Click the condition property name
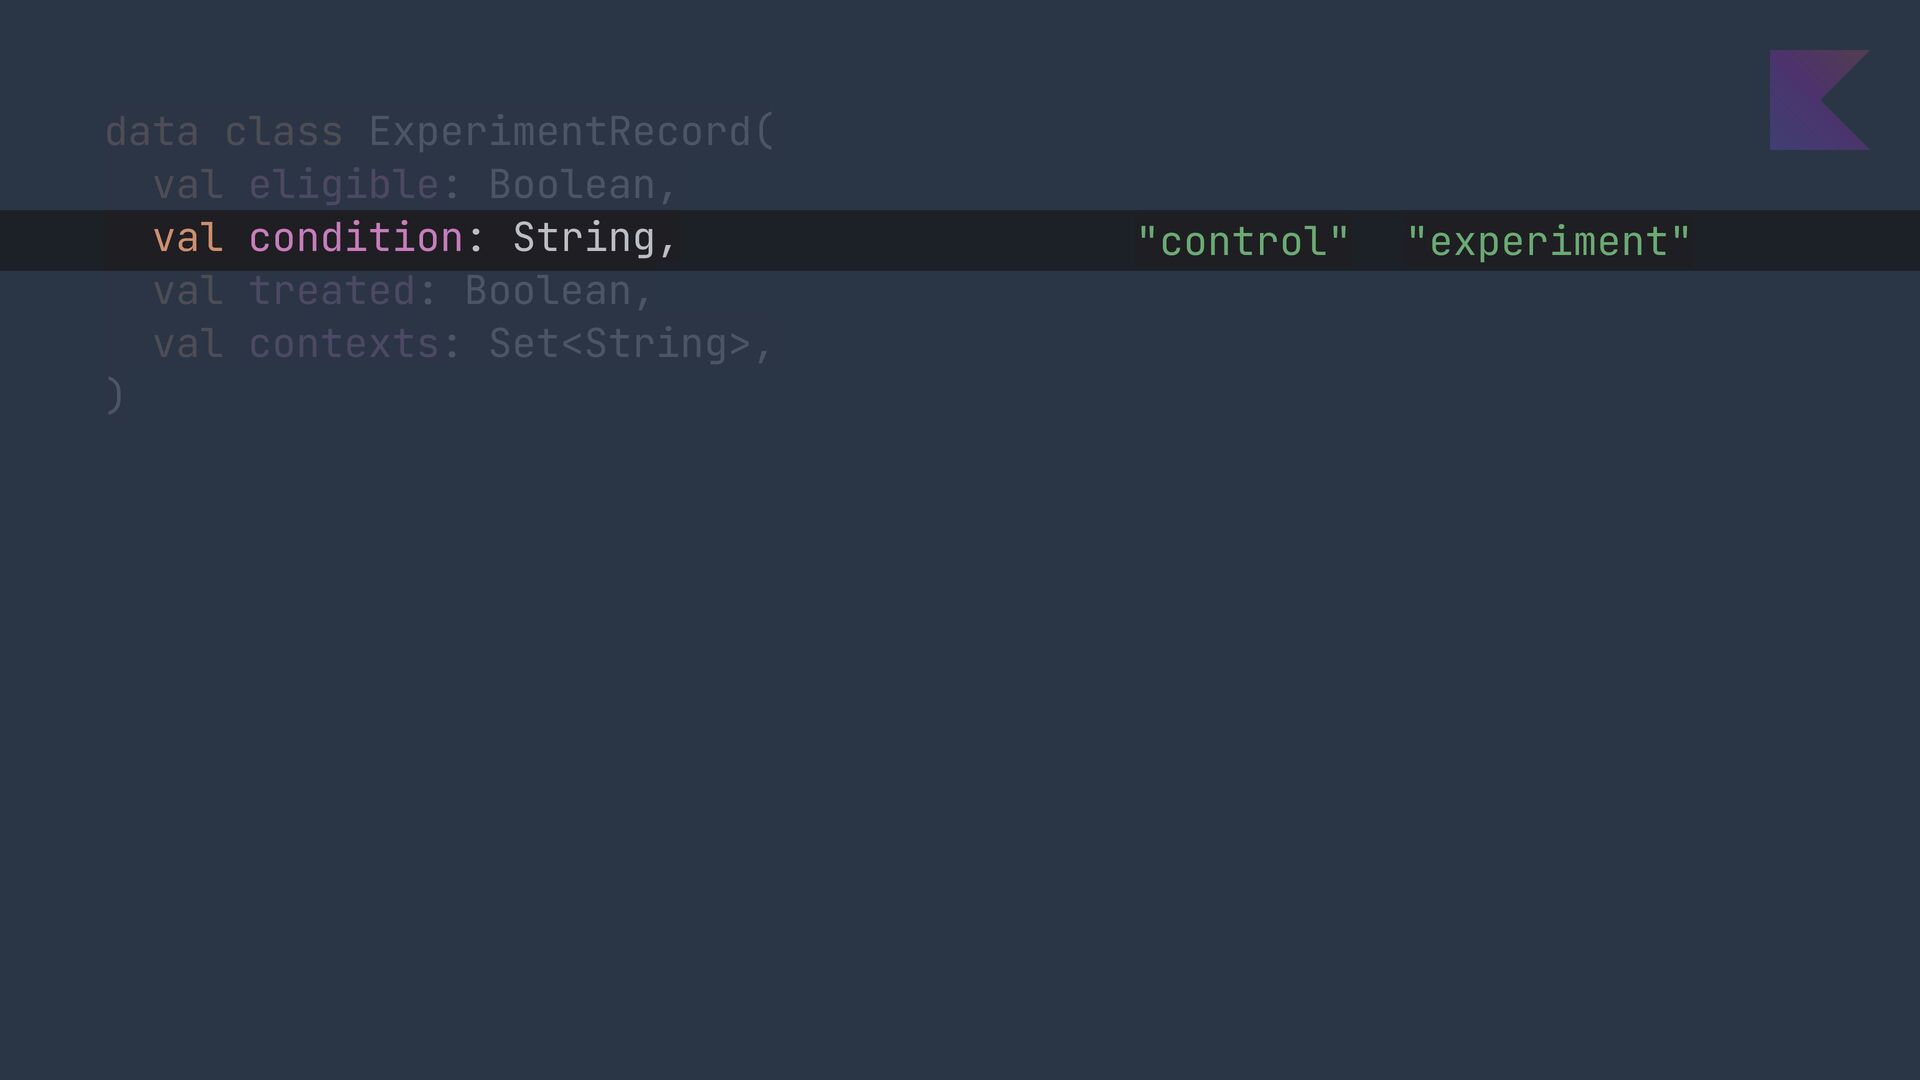Screen dimensions: 1920x1080 356,238
